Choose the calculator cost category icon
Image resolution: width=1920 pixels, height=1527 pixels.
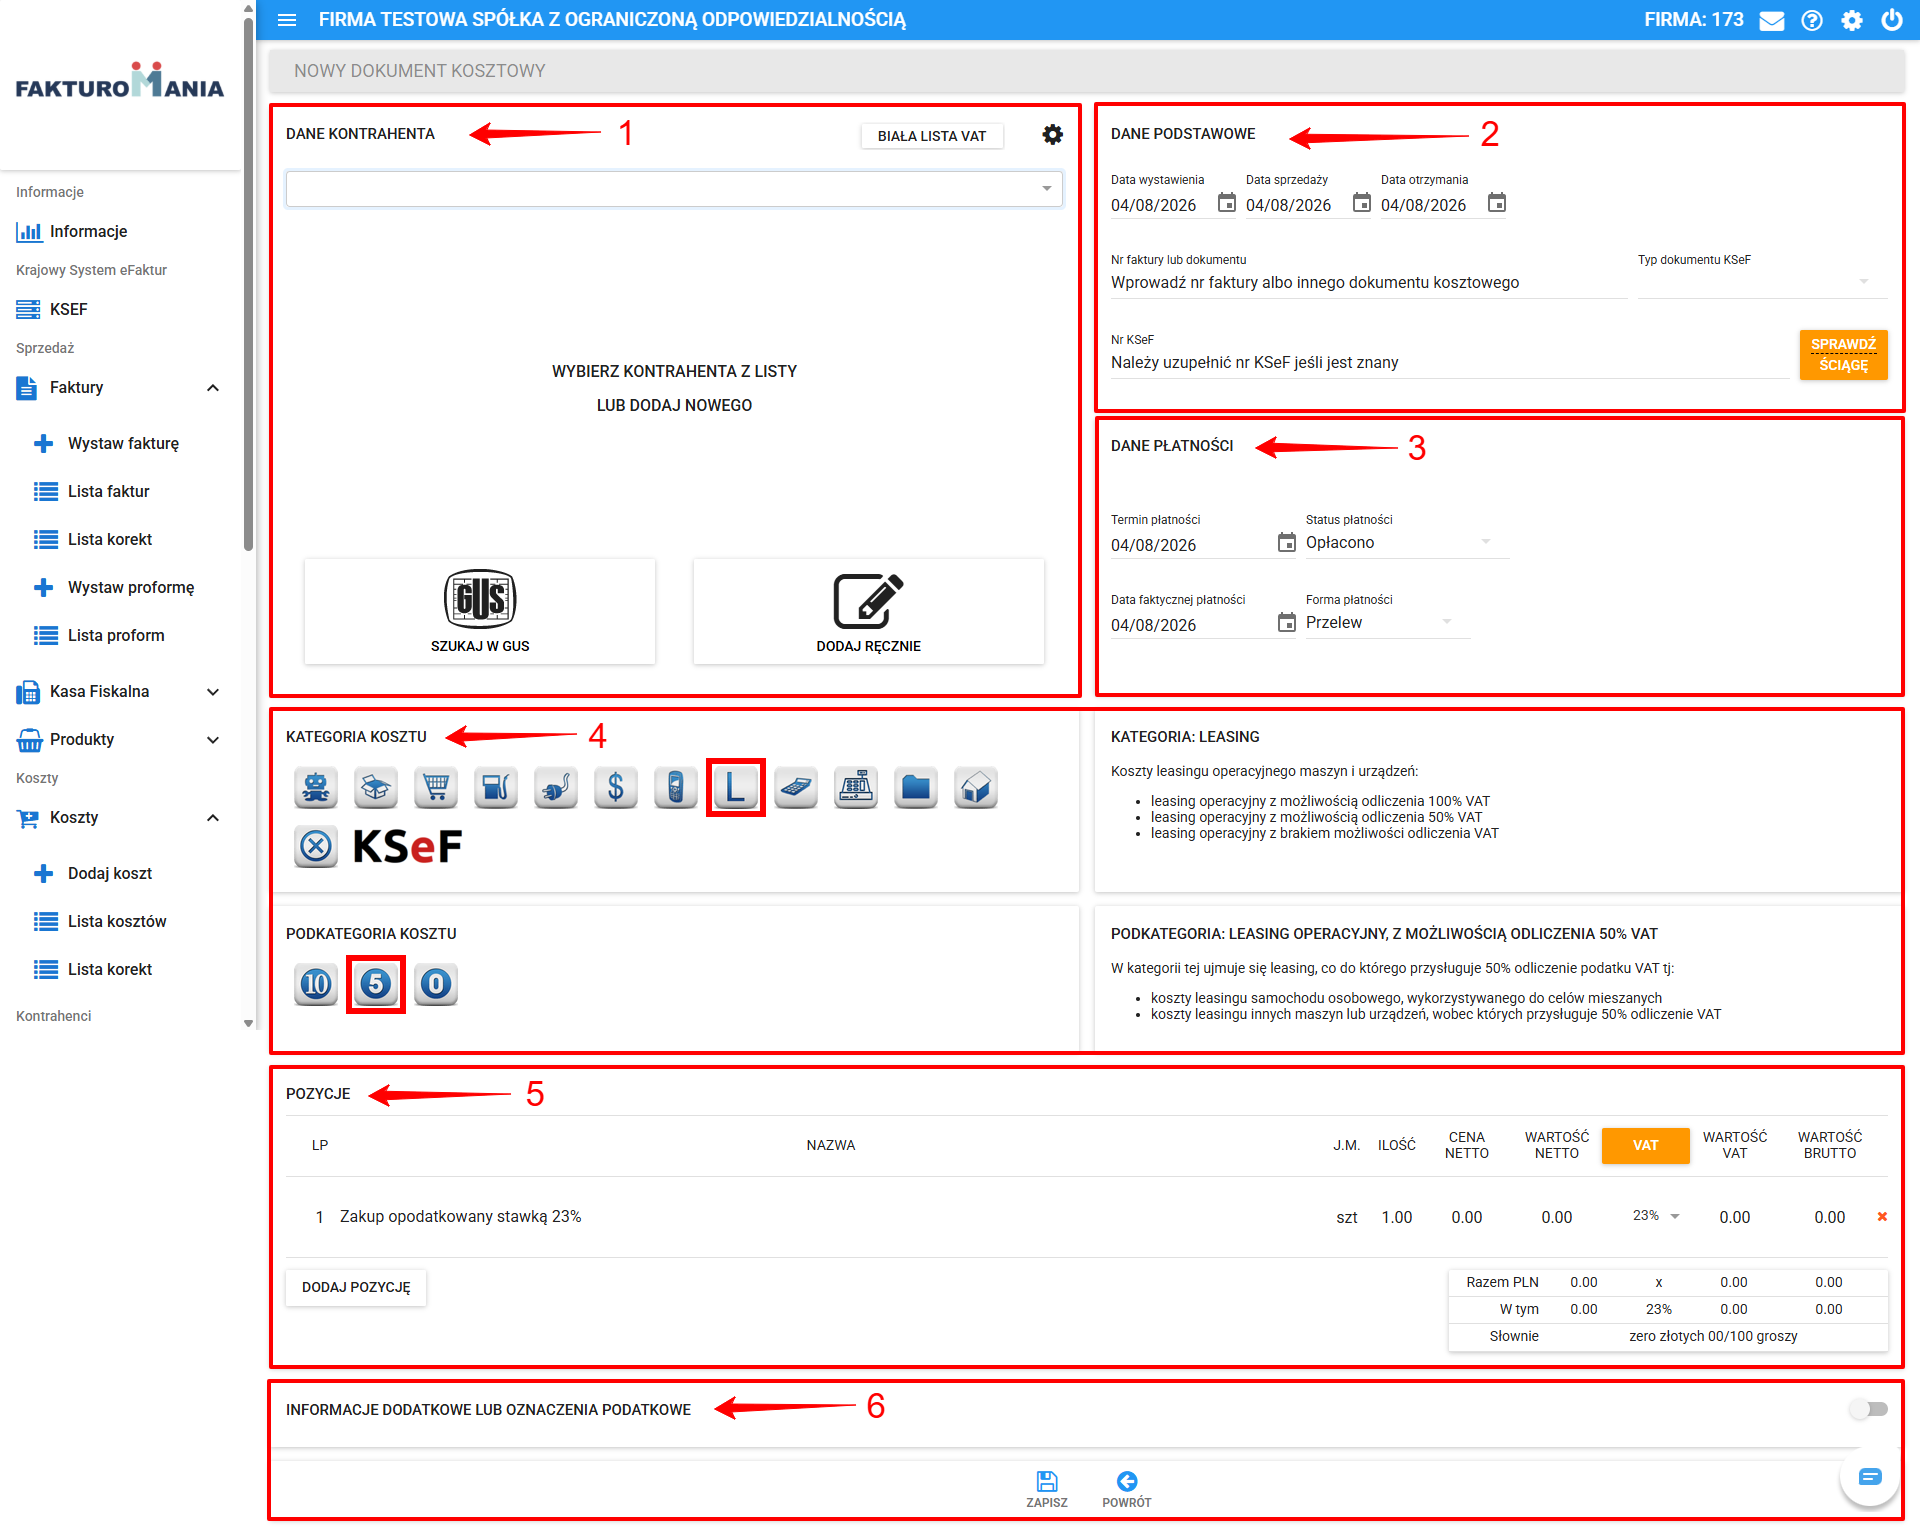[x=796, y=788]
